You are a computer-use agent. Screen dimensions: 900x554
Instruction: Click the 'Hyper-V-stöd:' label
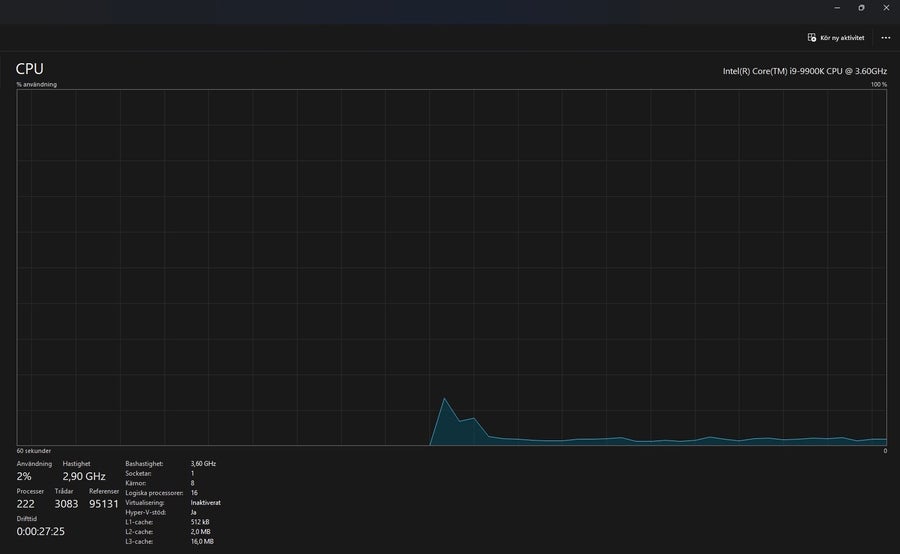point(146,512)
